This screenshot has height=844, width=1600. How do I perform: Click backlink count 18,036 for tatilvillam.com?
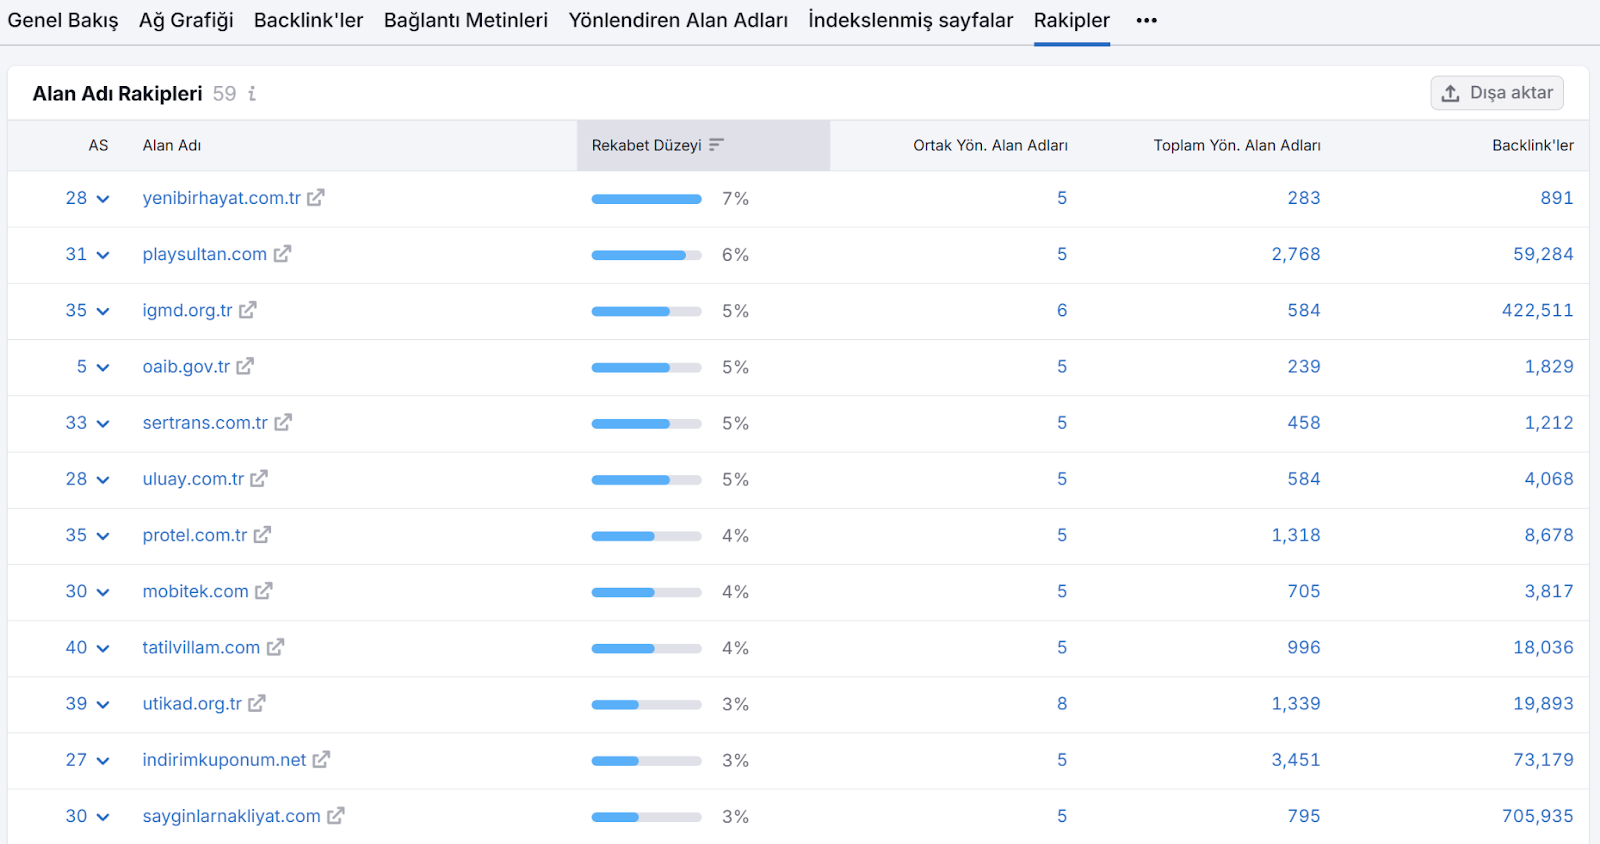click(x=1543, y=647)
